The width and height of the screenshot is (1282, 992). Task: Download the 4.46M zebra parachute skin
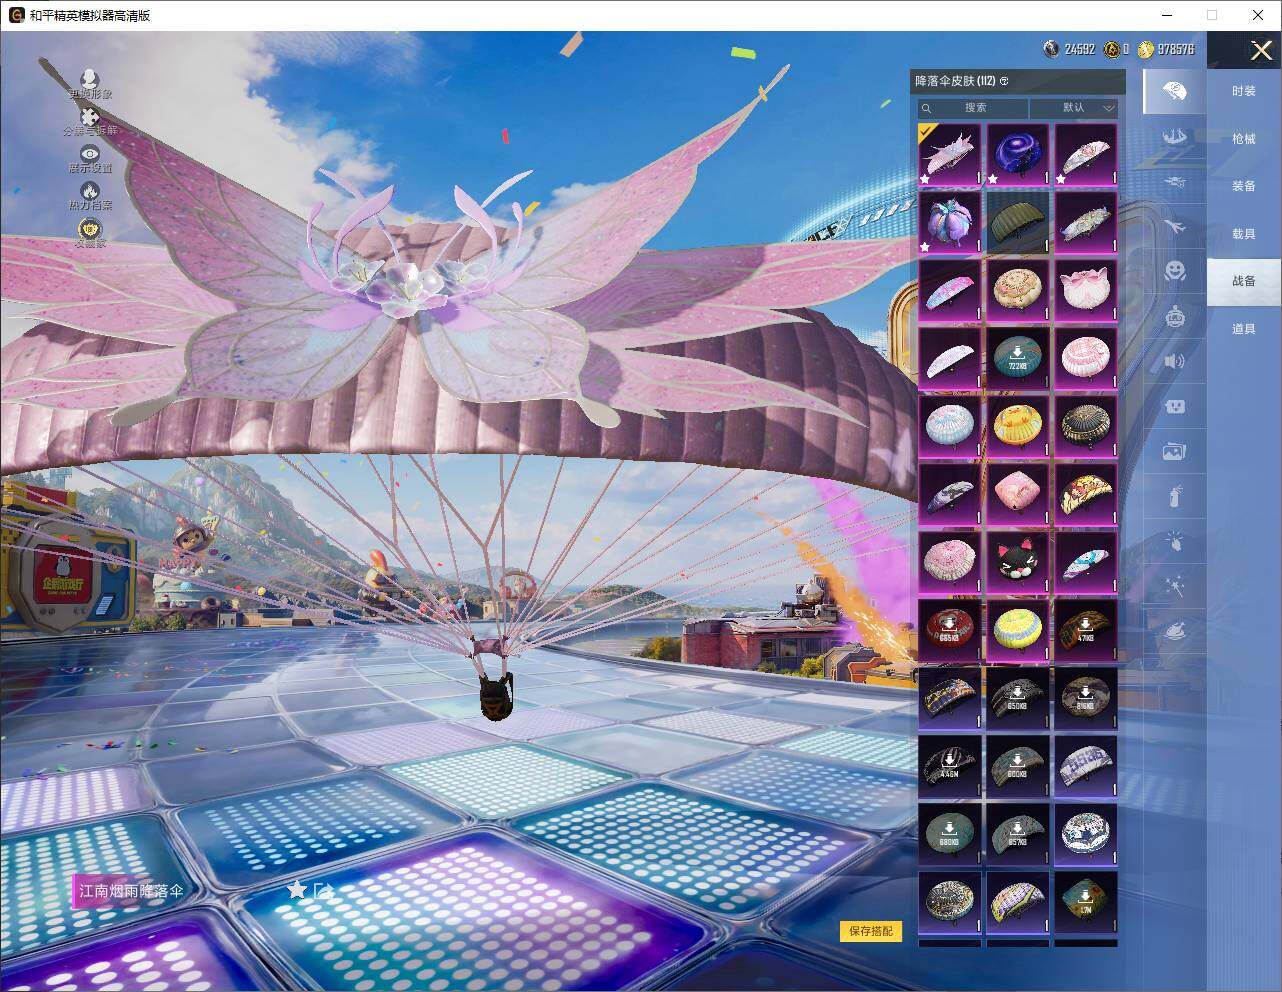pos(950,766)
